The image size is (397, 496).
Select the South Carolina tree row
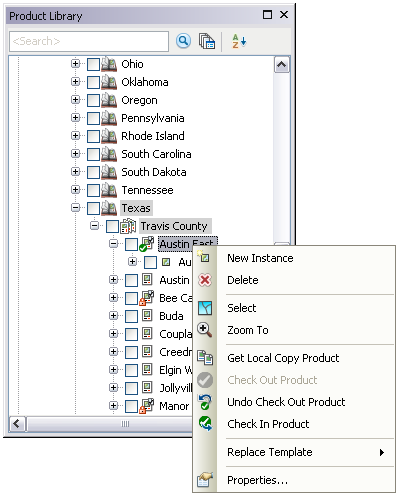(156, 154)
